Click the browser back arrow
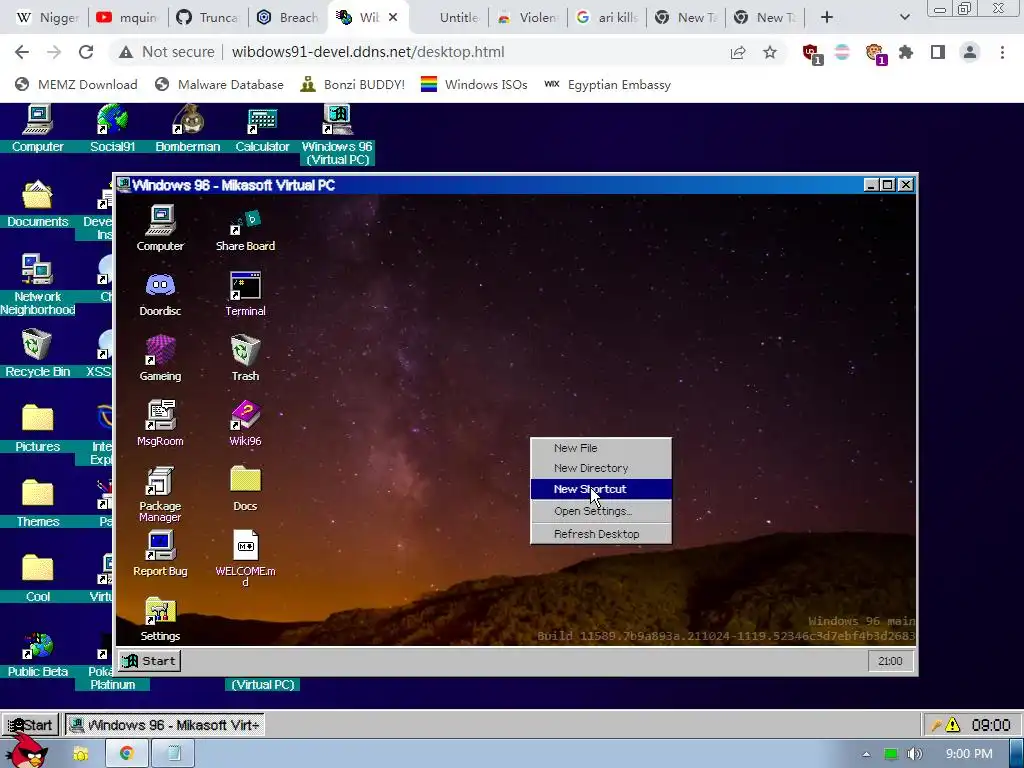Viewport: 1024px width, 768px height. tap(22, 52)
